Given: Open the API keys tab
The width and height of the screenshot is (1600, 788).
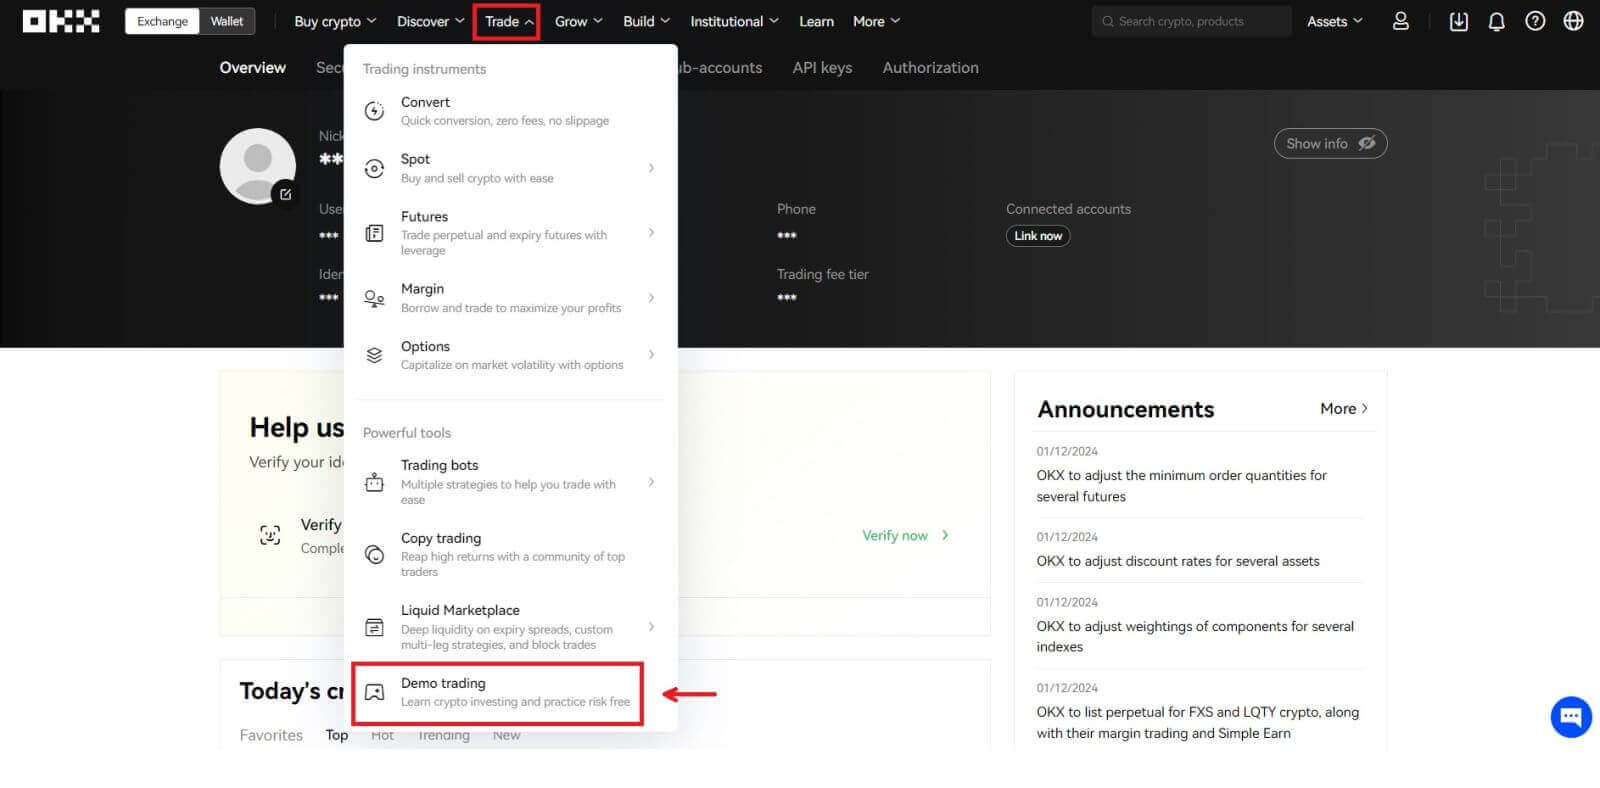Looking at the screenshot, I should pyautogui.click(x=822, y=67).
